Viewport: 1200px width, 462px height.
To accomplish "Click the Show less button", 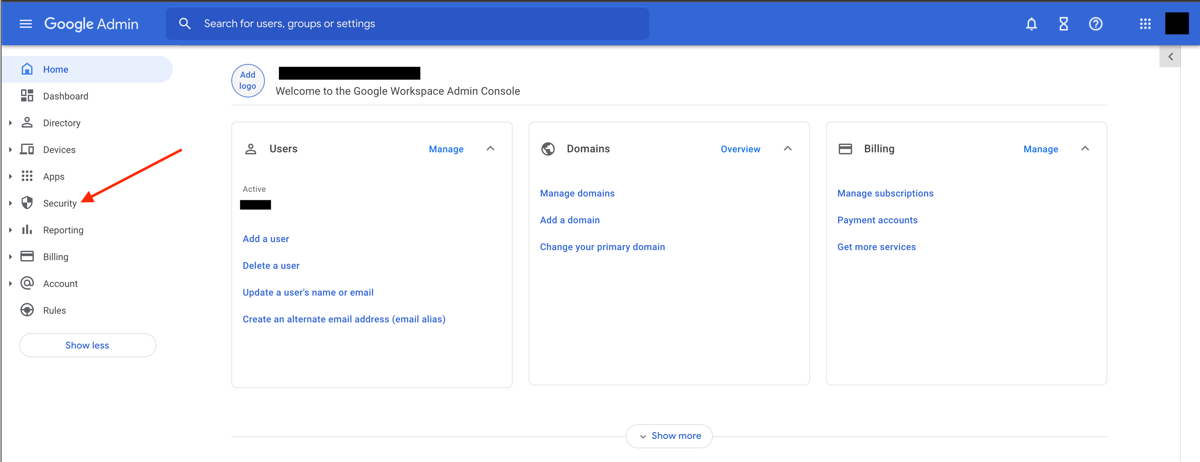I will click(x=88, y=345).
